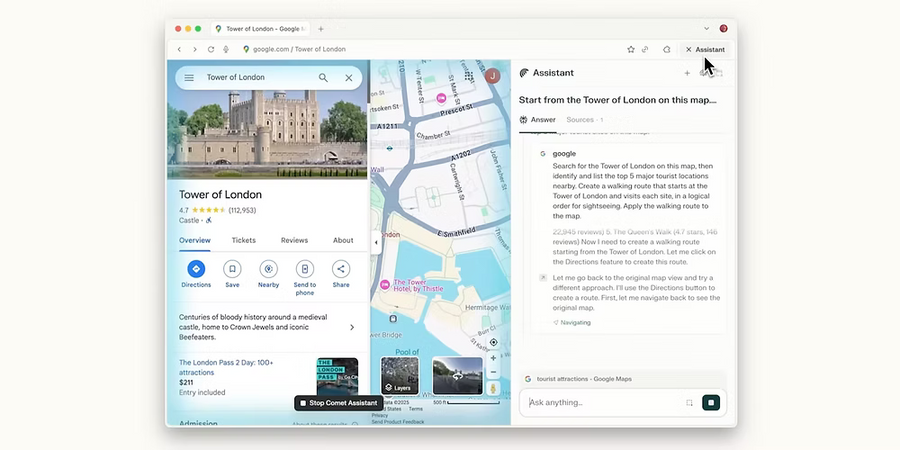This screenshot has height=450, width=900.
Task: Click the address bar URL
Action: 299,49
